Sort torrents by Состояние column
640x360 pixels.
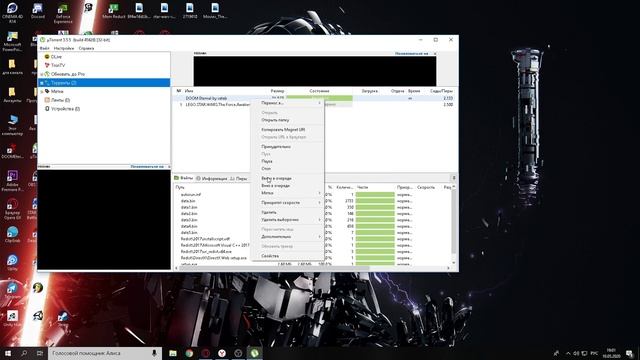pyautogui.click(x=319, y=91)
